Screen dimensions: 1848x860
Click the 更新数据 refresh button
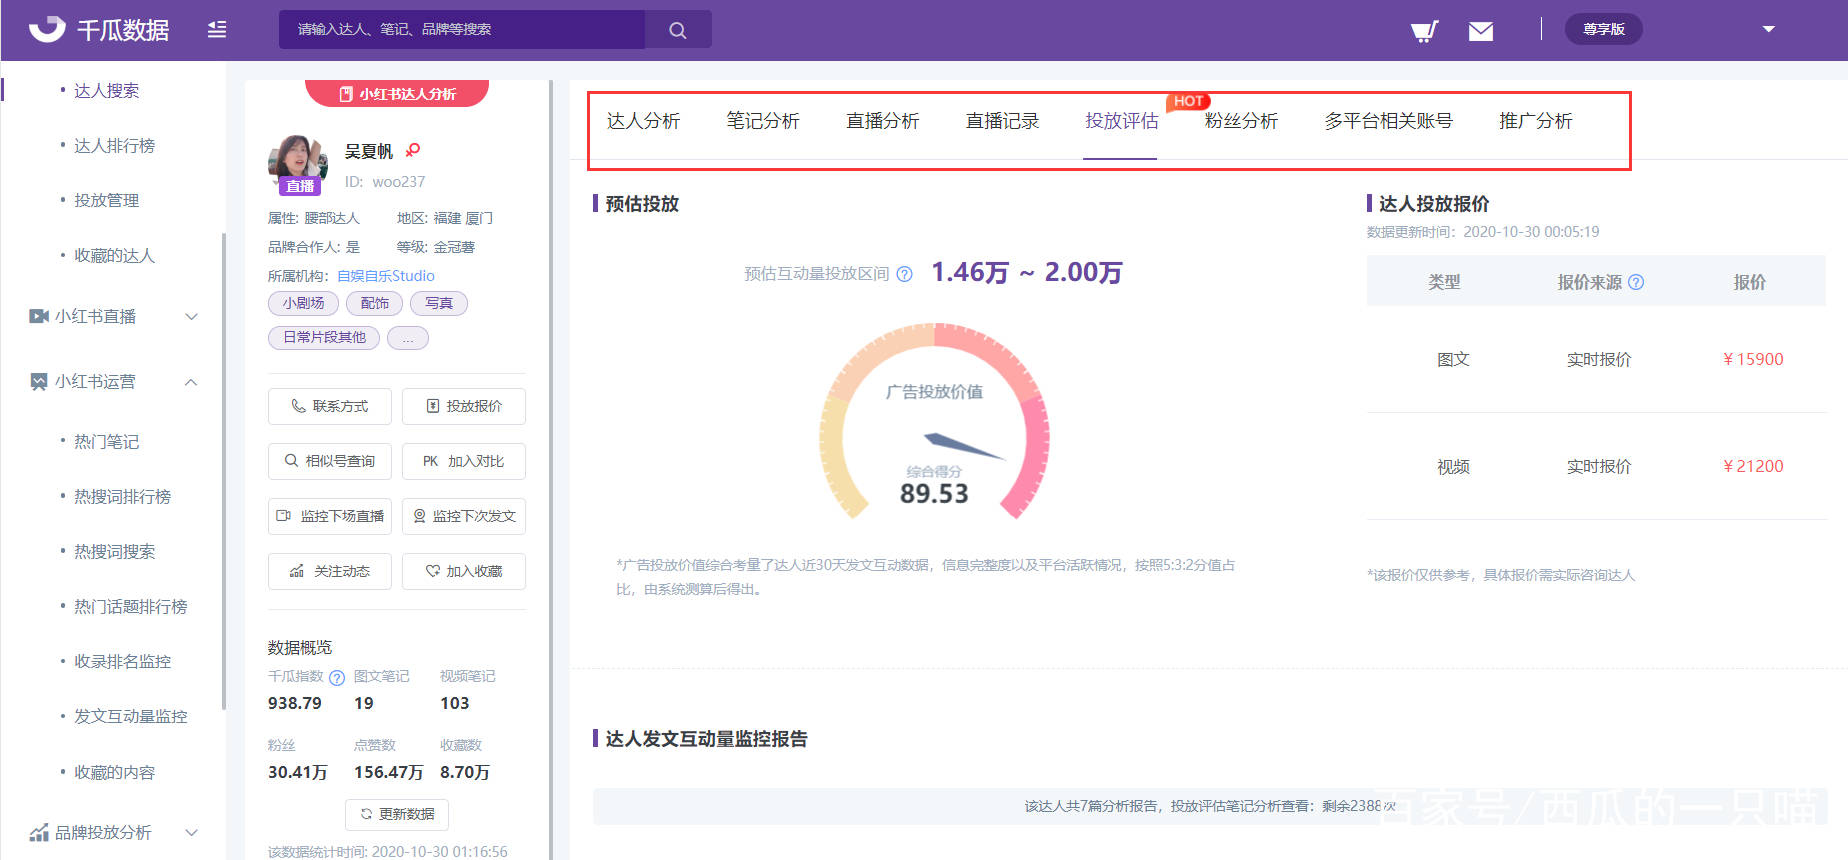tap(397, 814)
